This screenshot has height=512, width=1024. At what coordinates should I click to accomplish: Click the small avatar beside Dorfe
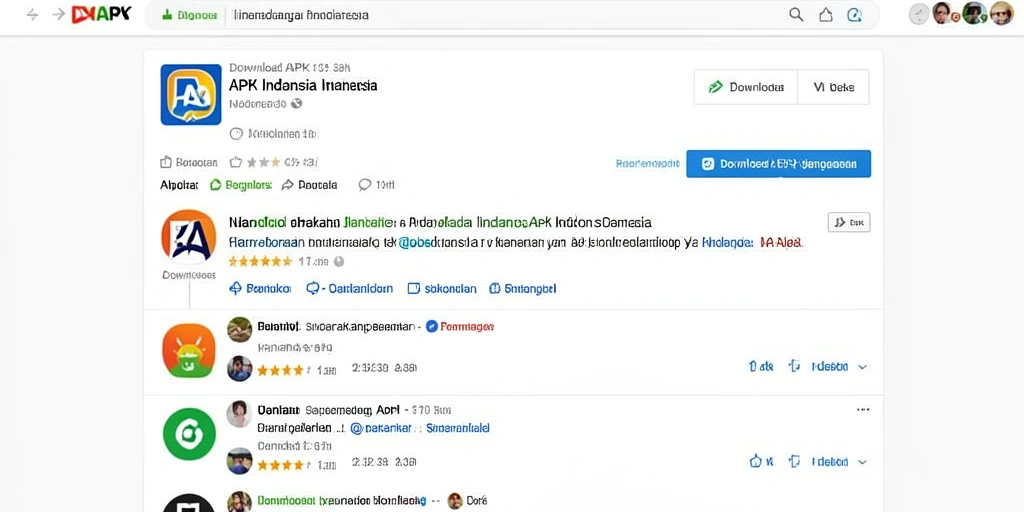pos(455,501)
